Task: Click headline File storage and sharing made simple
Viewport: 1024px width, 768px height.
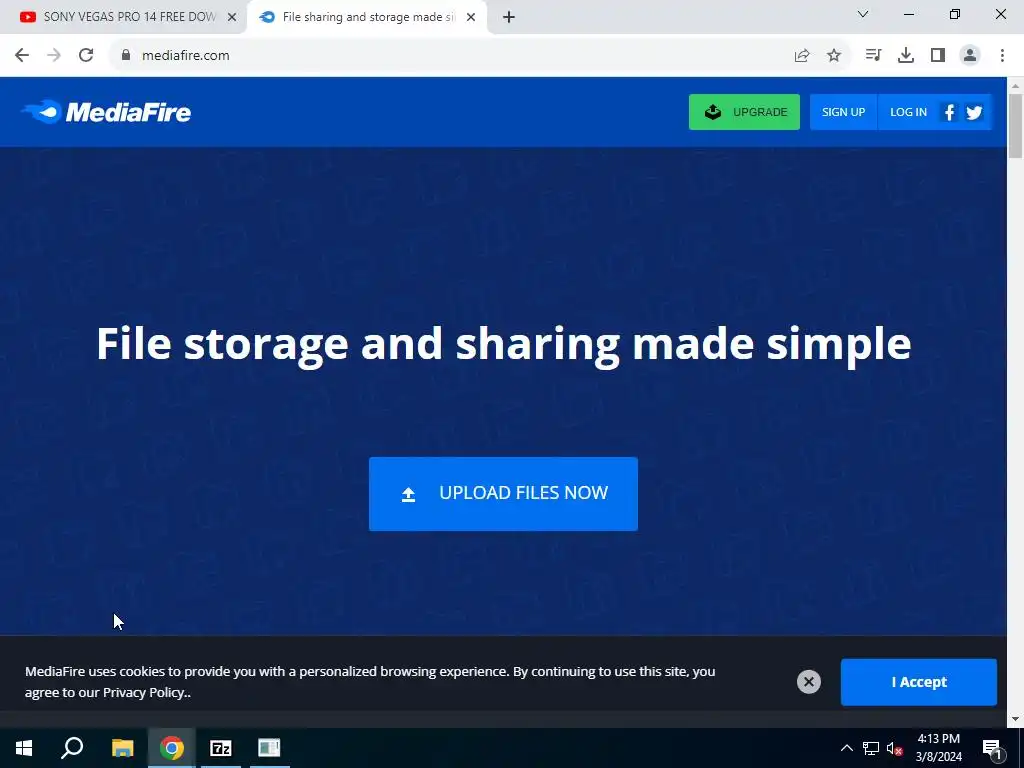Action: click(504, 344)
